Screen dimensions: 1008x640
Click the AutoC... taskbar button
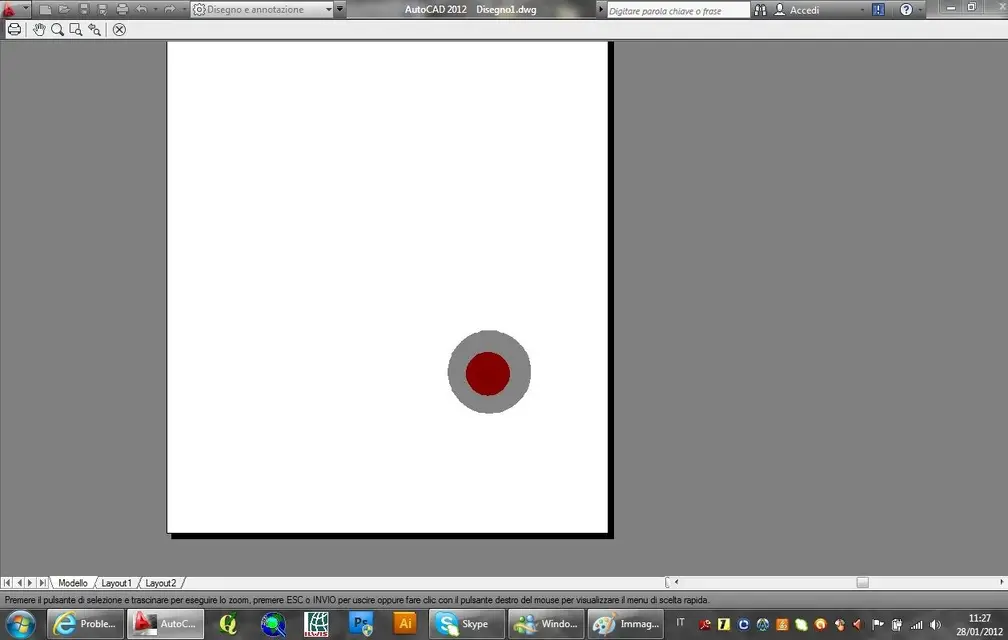(x=165, y=624)
